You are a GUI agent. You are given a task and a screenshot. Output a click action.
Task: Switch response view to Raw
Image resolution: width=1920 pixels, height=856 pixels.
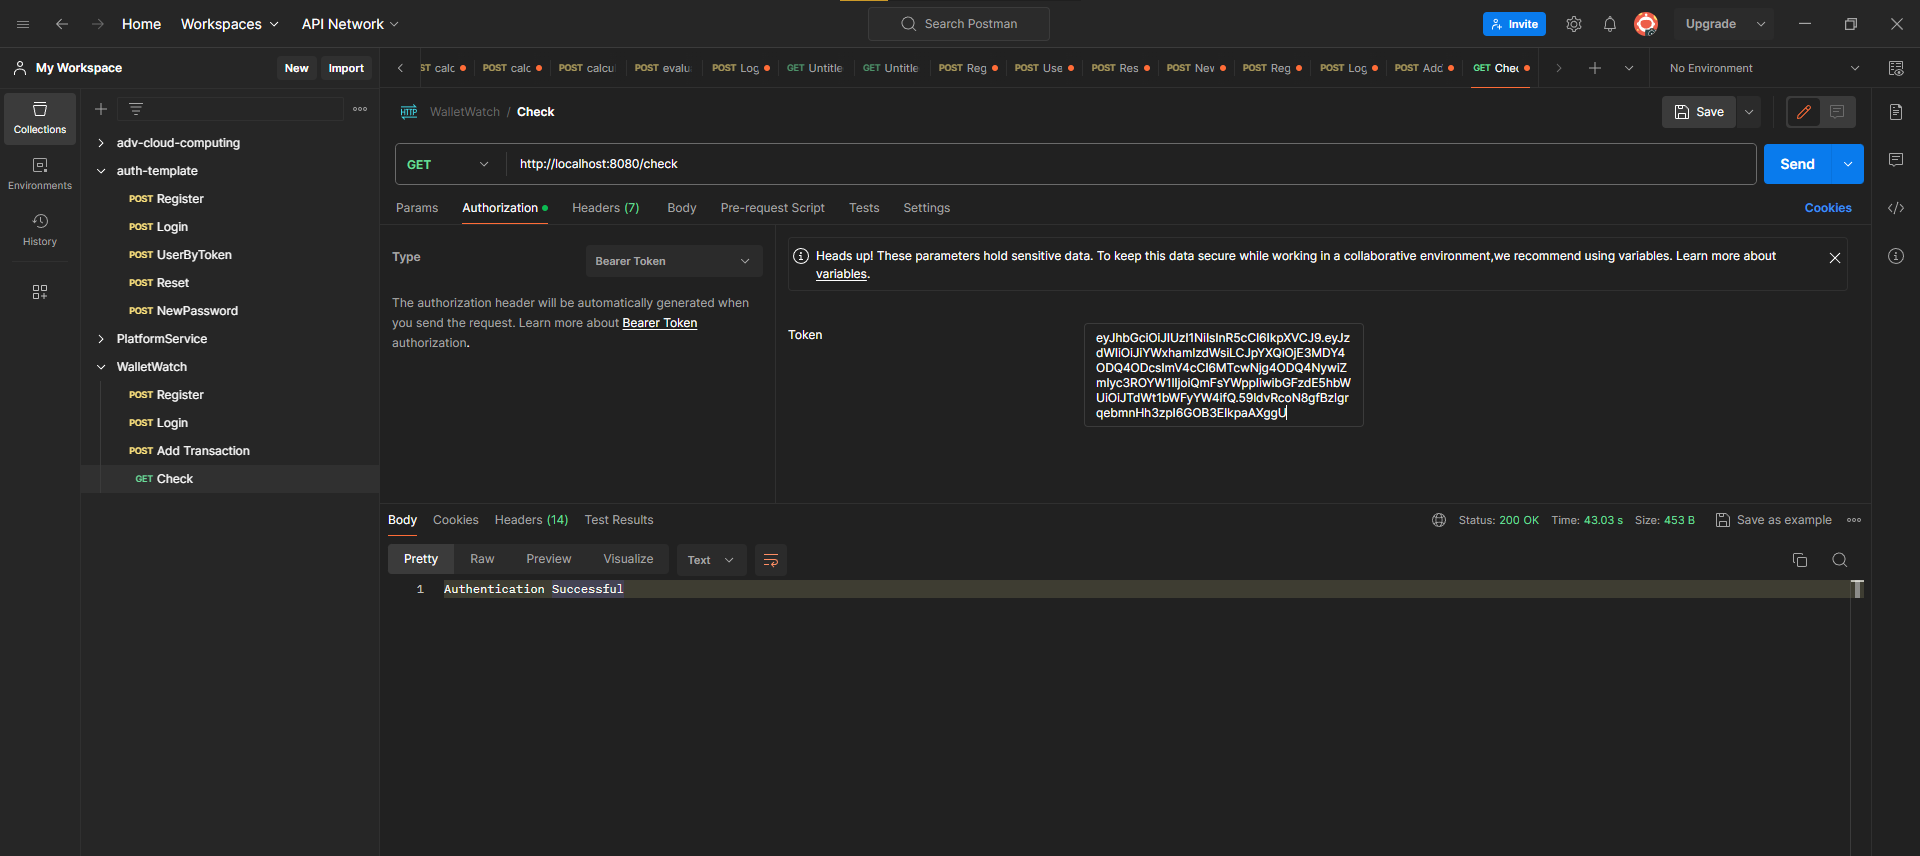(482, 559)
